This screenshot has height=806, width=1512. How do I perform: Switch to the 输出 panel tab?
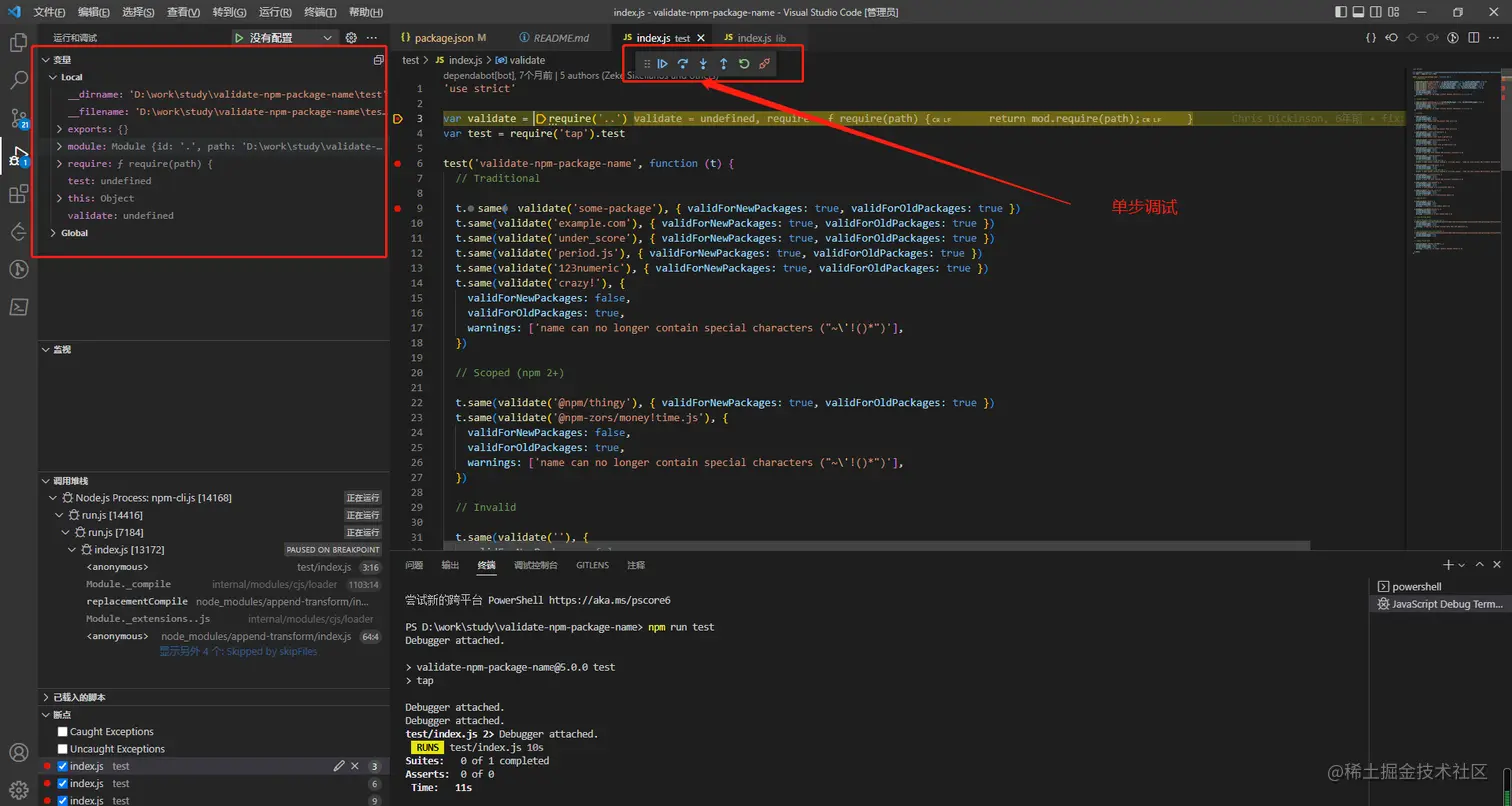click(450, 565)
